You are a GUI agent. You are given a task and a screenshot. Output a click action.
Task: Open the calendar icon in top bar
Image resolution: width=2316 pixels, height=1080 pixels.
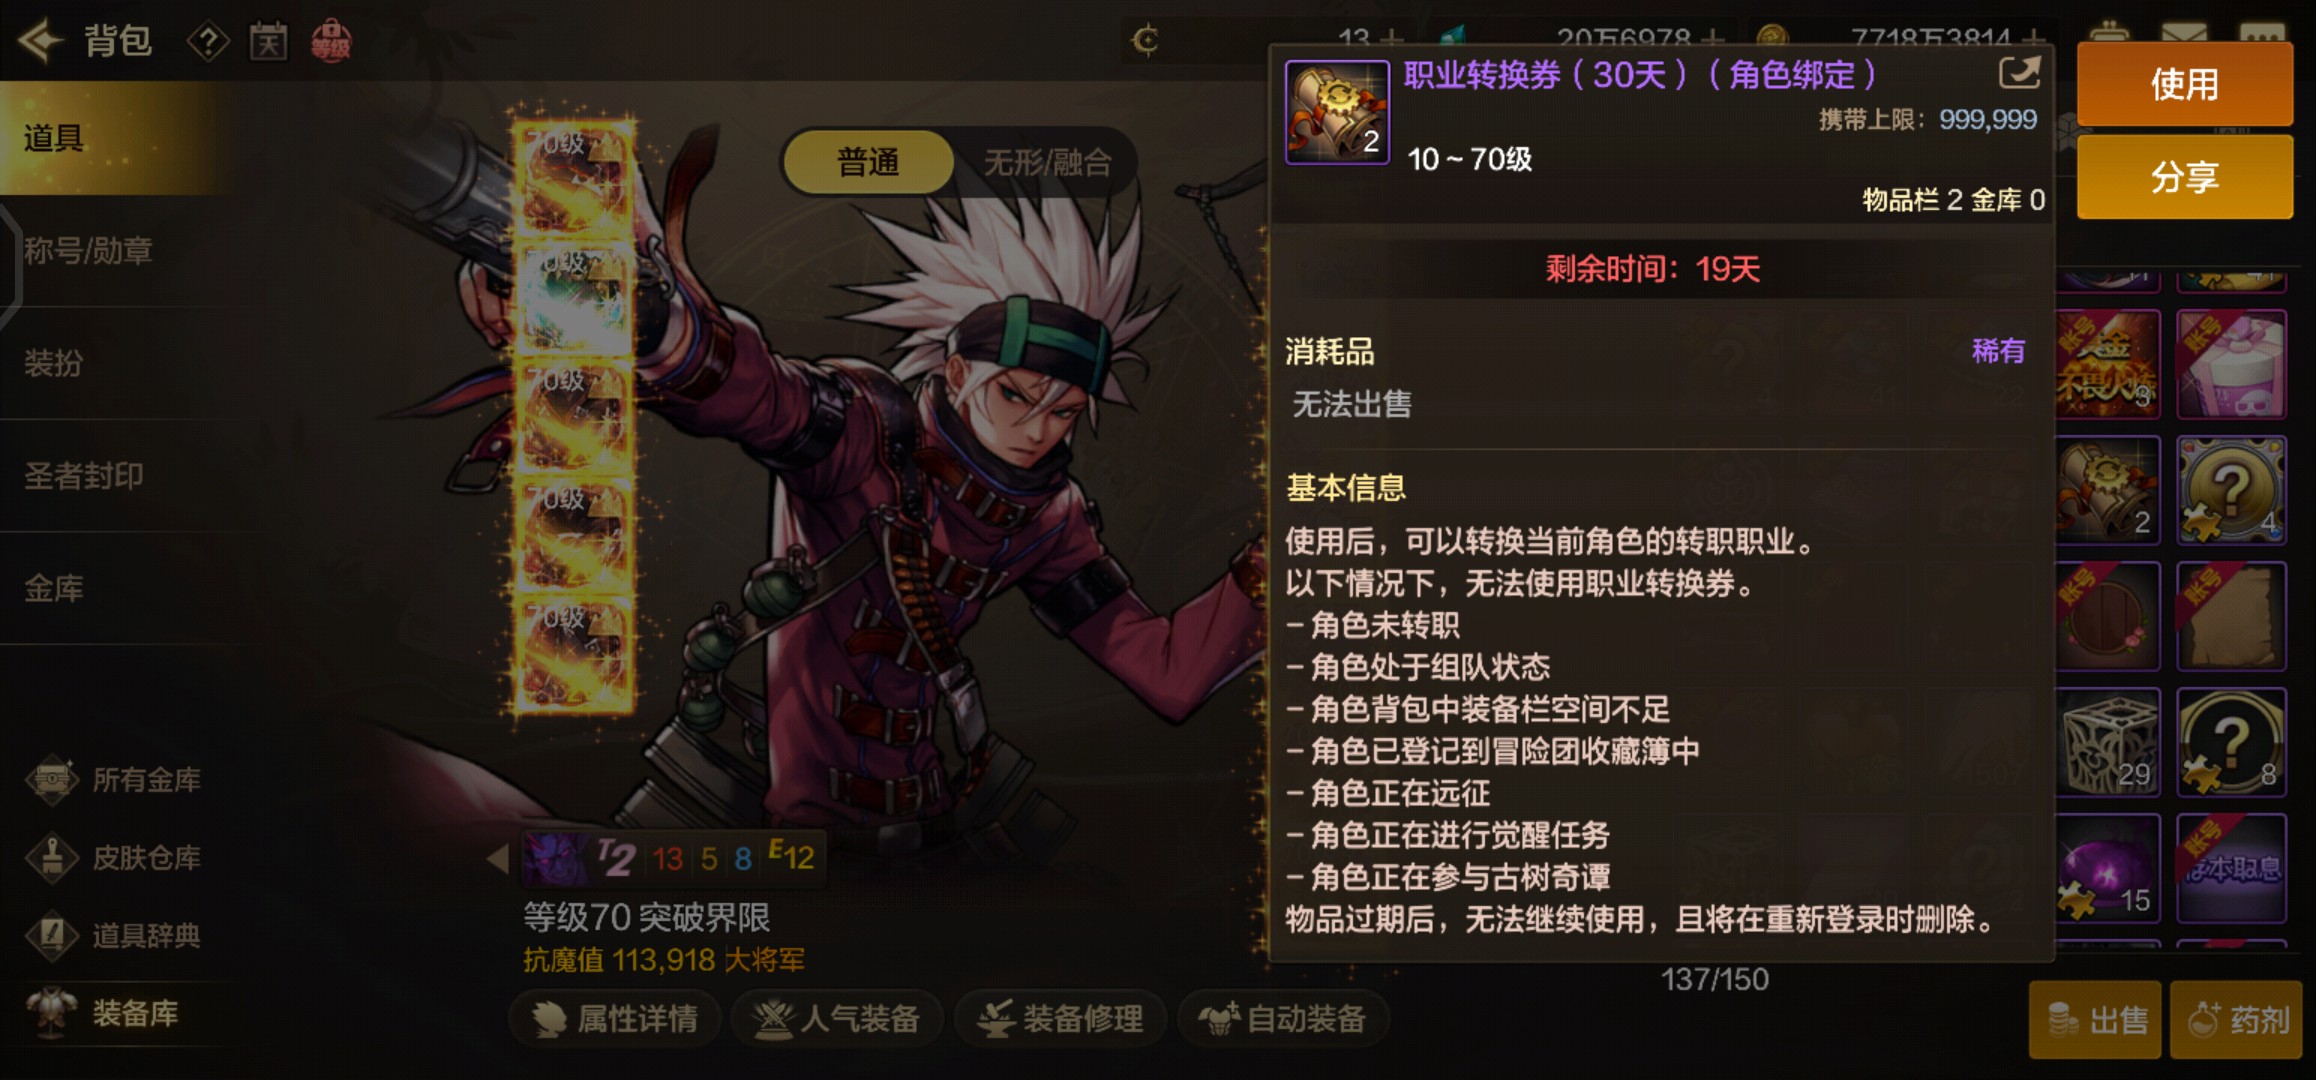(x=268, y=42)
